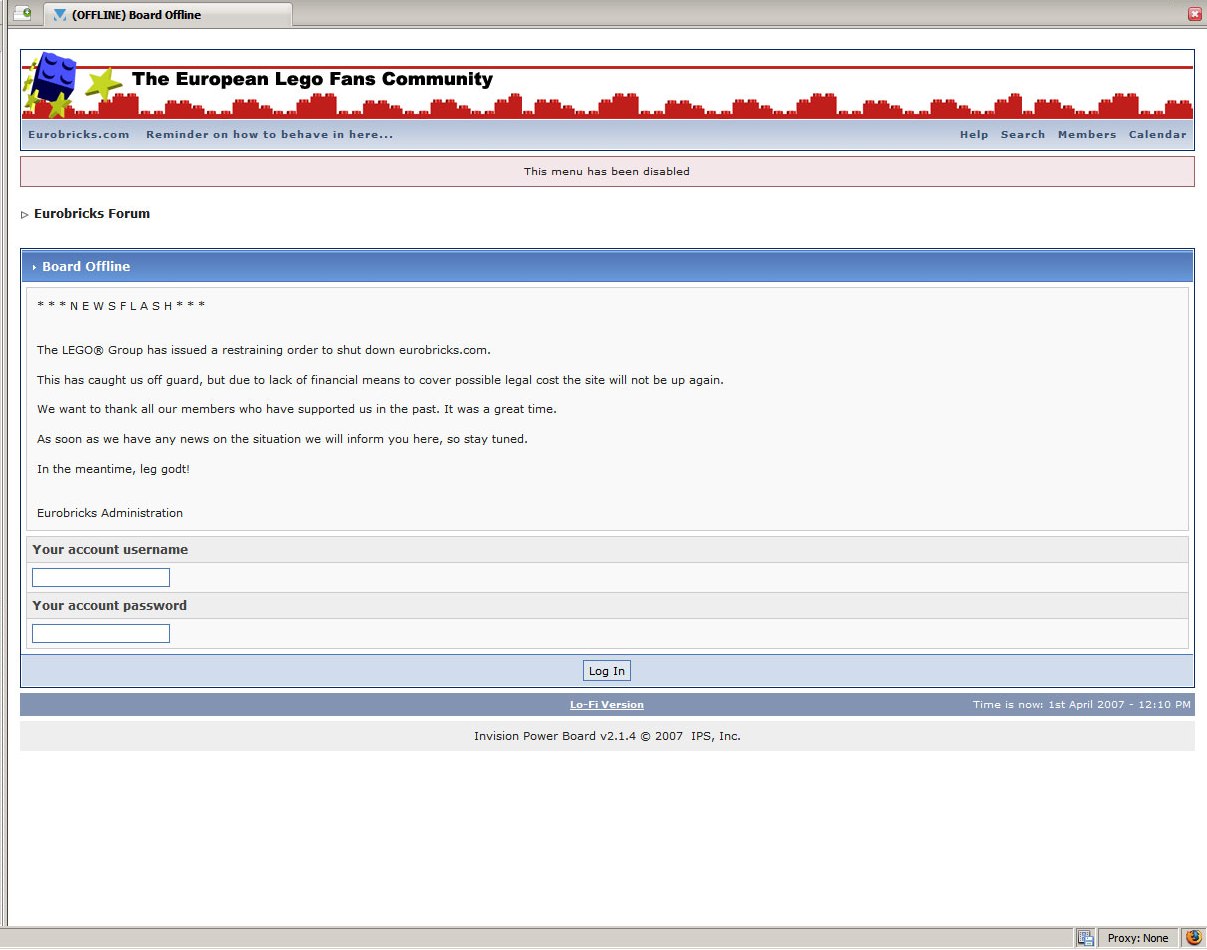The height and width of the screenshot is (950, 1207).
Task: Open the reminder on how to behave link
Action: click(269, 135)
